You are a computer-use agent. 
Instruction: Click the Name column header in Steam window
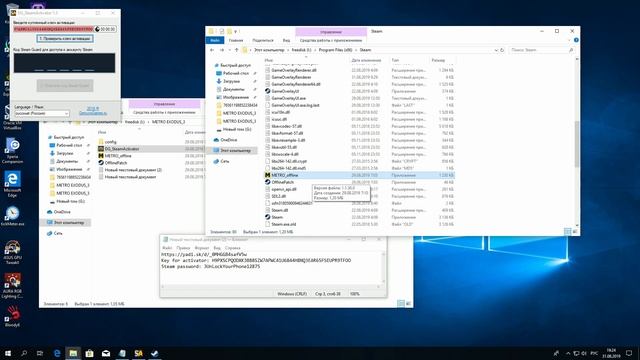click(268, 60)
